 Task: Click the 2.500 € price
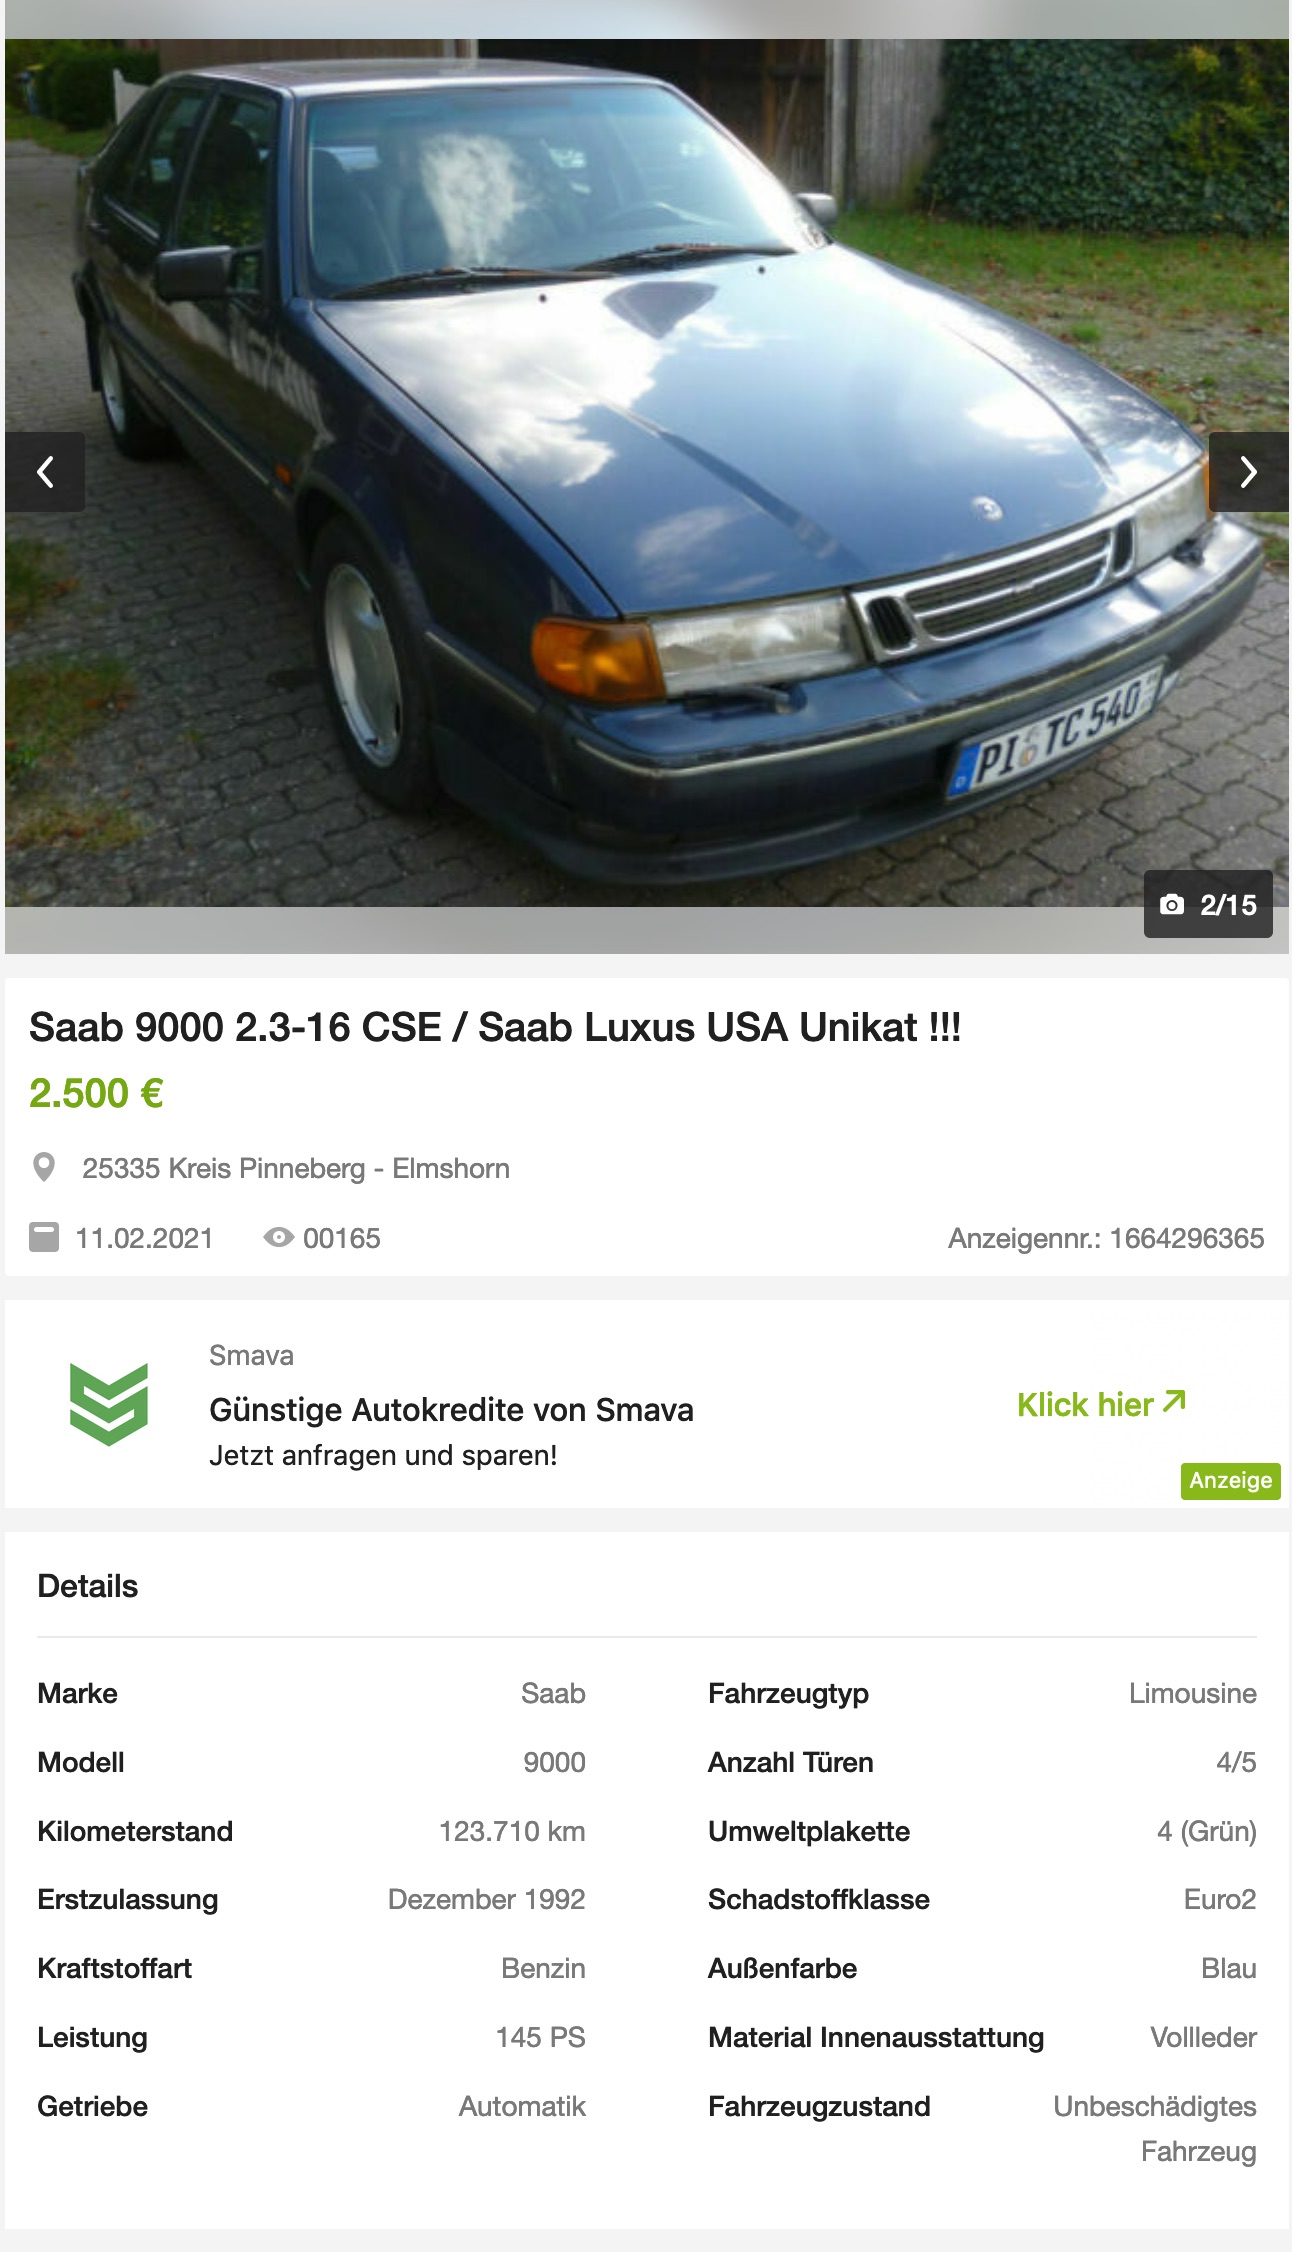coord(96,1093)
